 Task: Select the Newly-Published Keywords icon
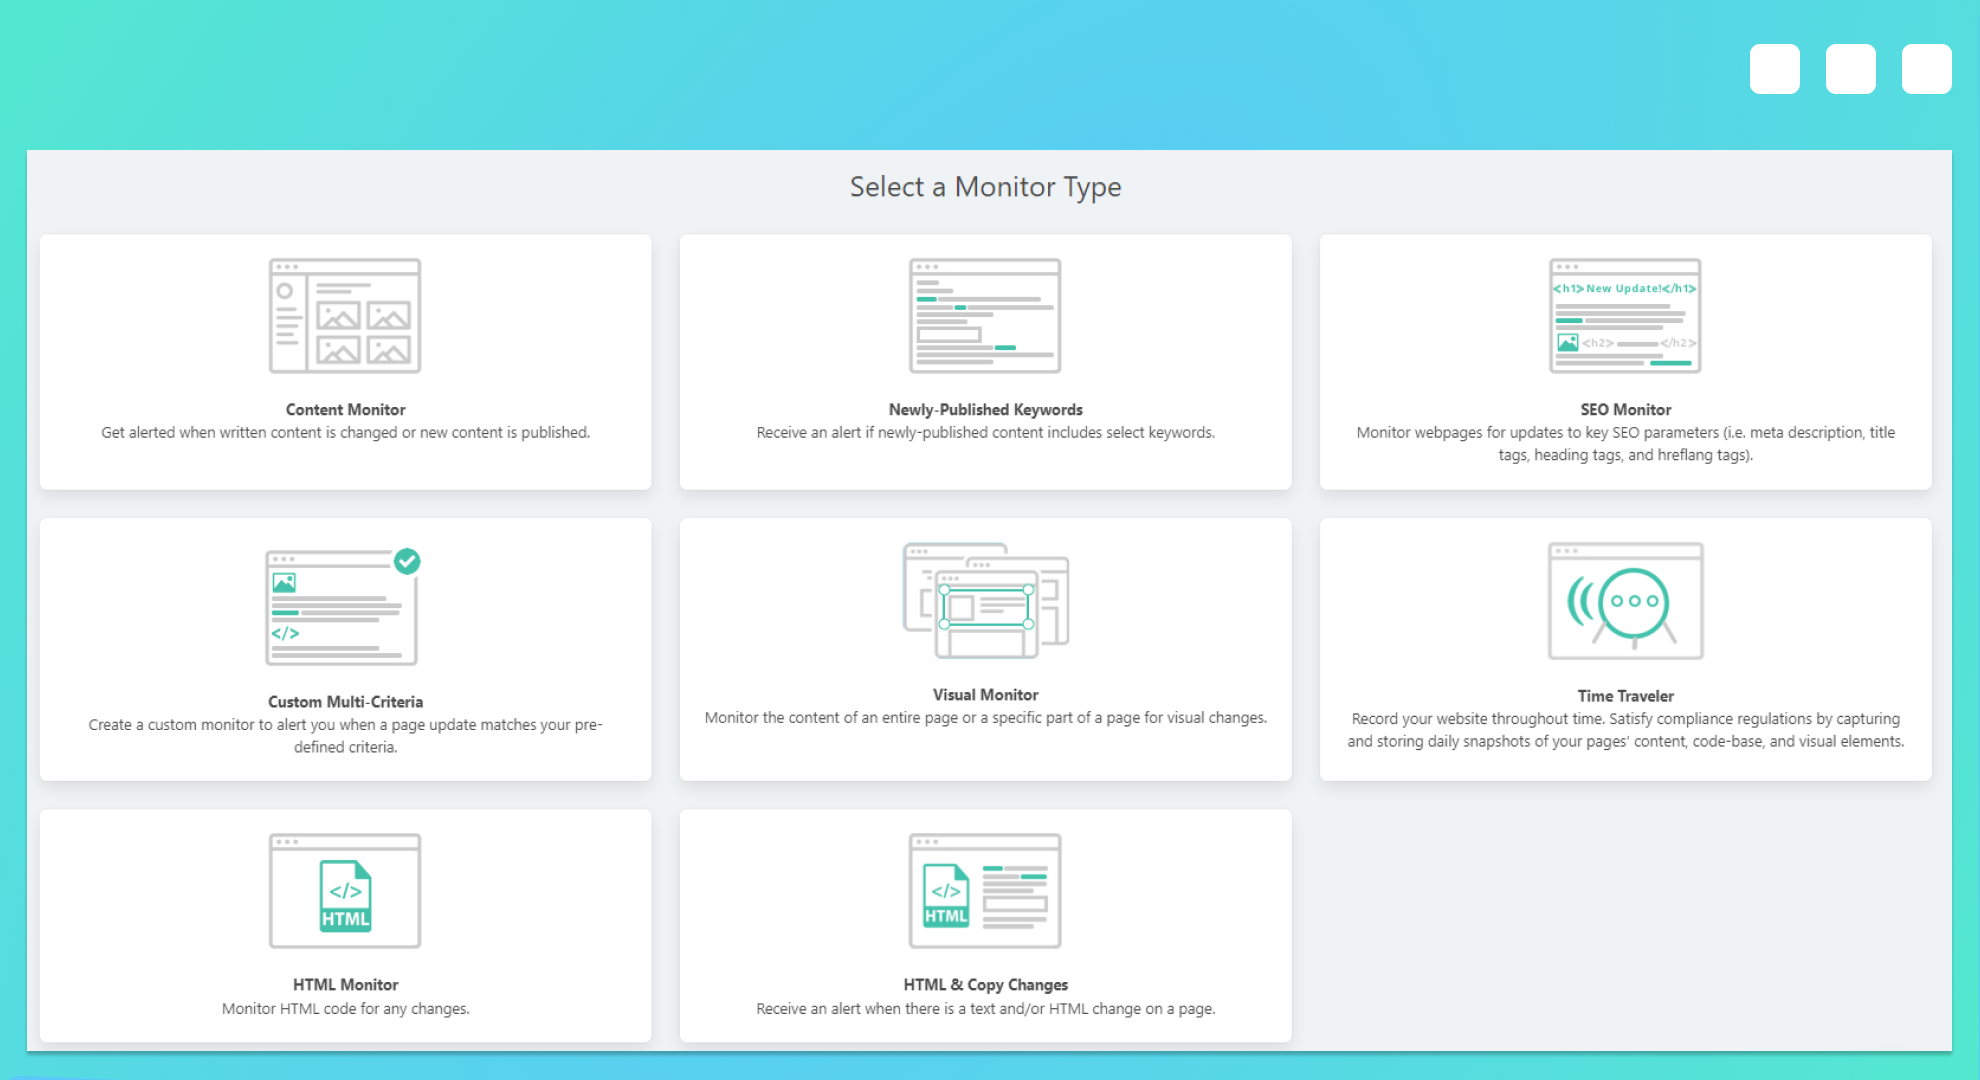click(x=985, y=316)
